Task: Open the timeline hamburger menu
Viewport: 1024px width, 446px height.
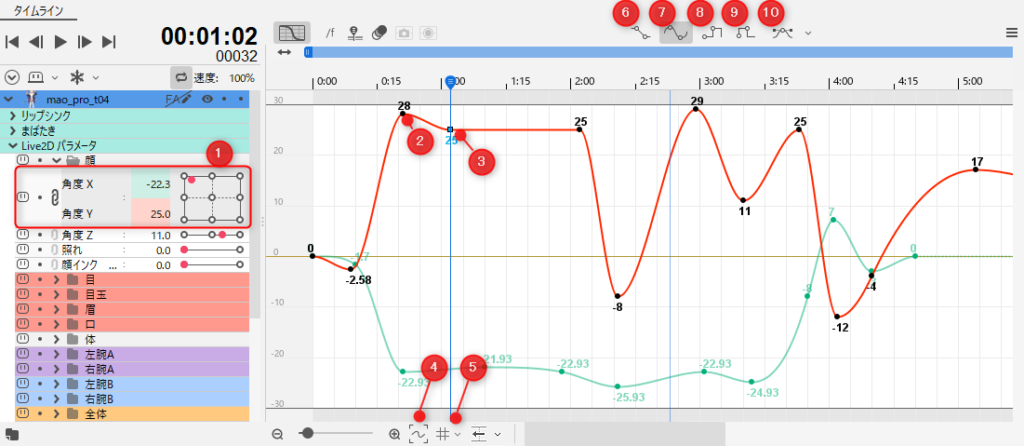Action: pos(1011,32)
